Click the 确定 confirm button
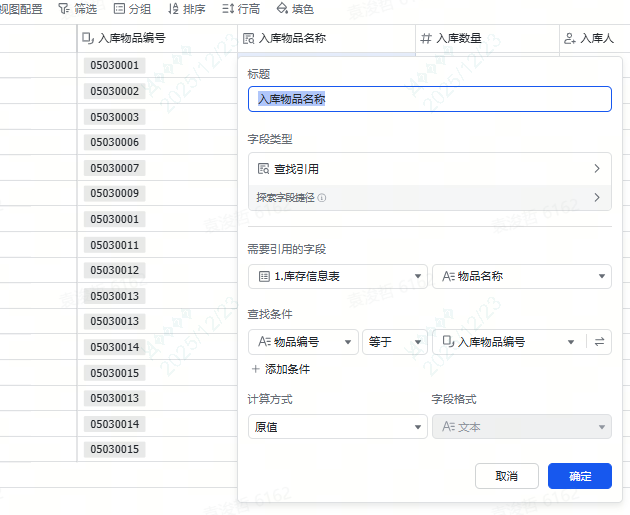 (579, 476)
